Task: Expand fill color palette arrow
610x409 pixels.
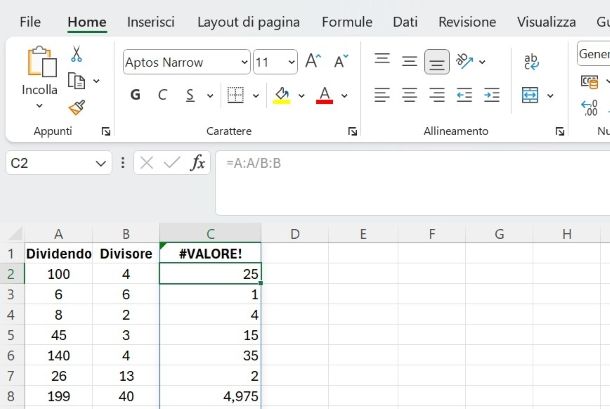Action: tap(301, 95)
